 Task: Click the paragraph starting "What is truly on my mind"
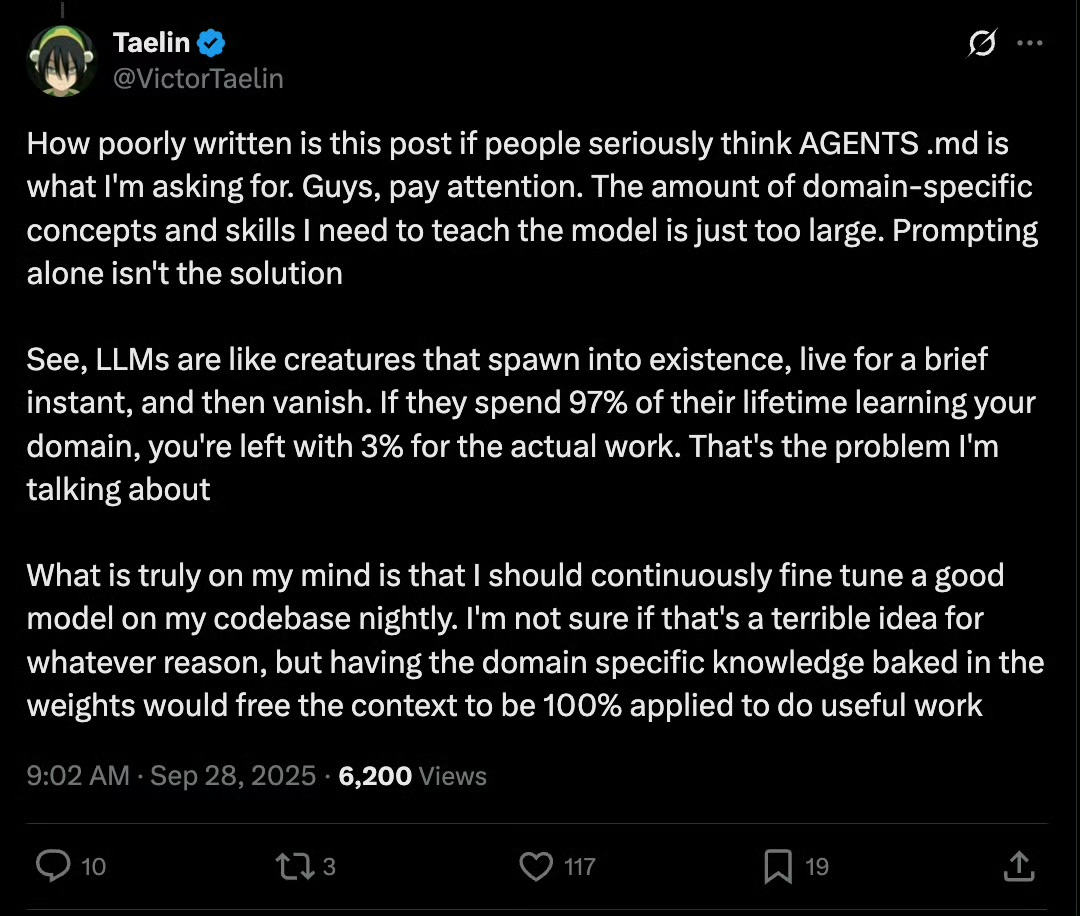pyautogui.click(x=530, y=640)
